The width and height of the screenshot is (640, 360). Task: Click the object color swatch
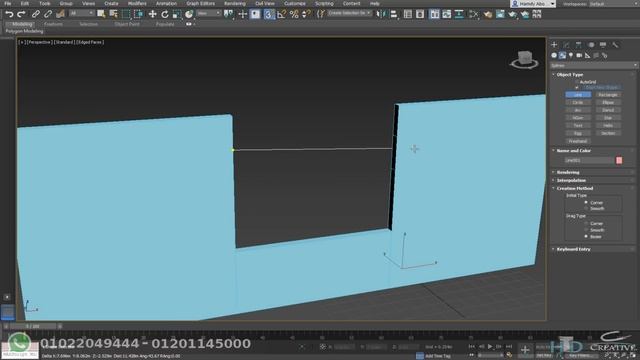tap(619, 160)
